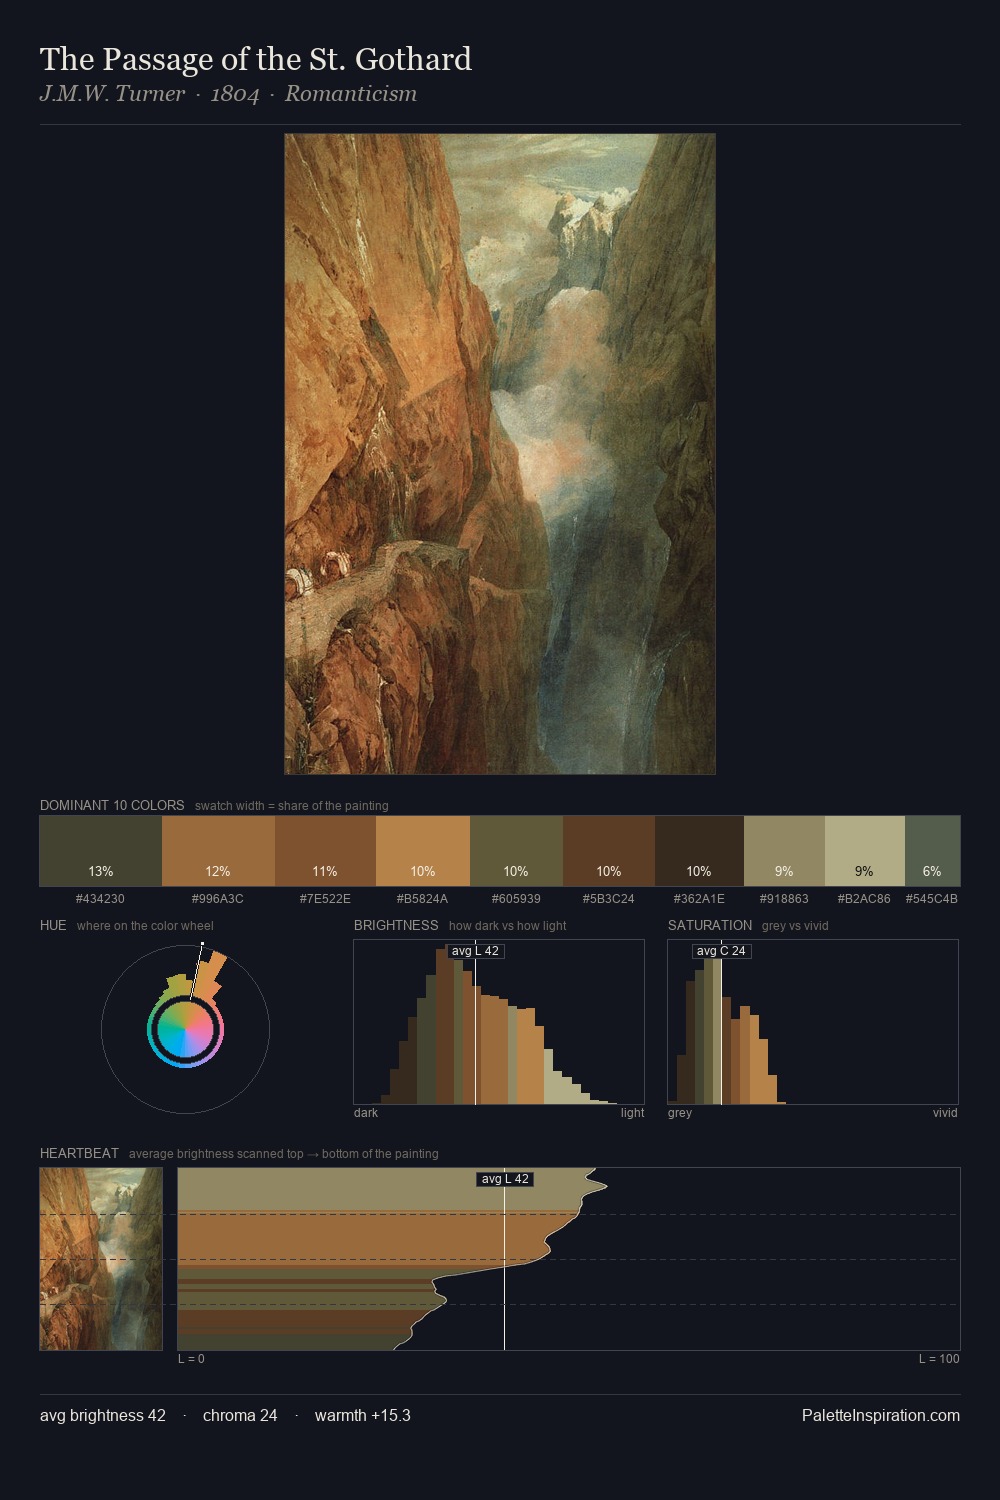Click the saturation histogram chart
1000x1500 pixels.
pyautogui.click(x=813, y=1022)
